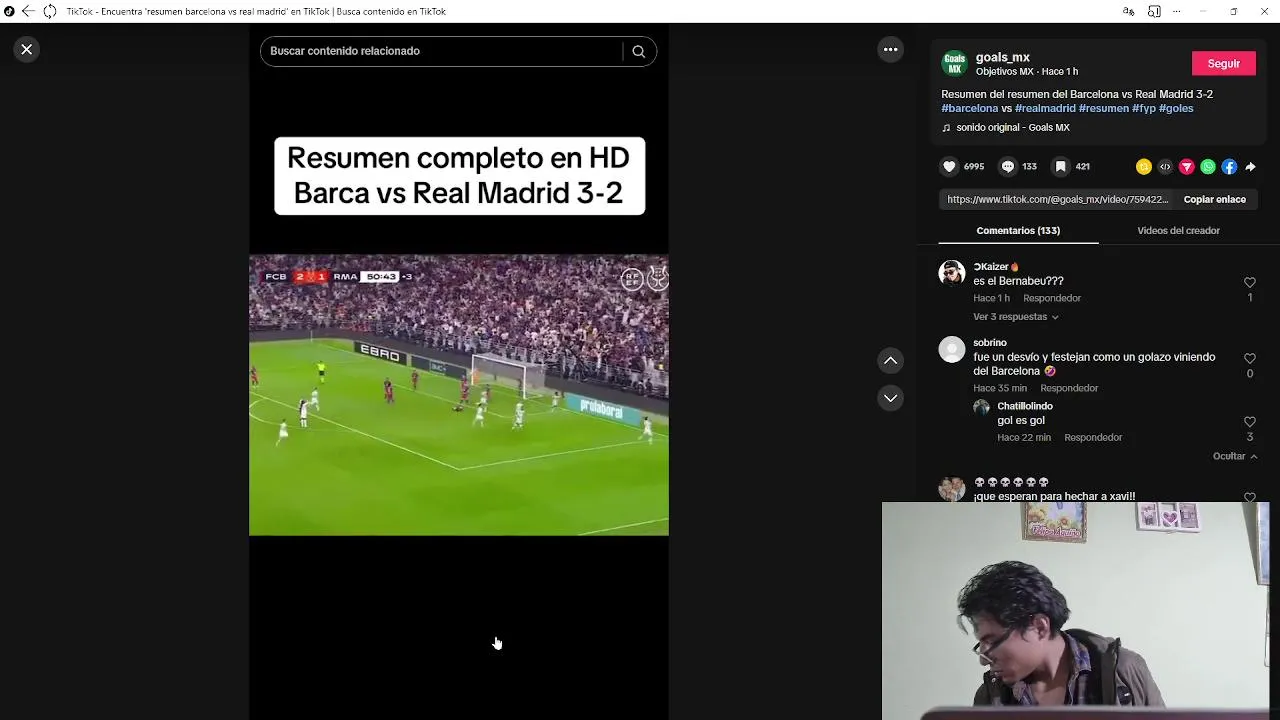This screenshot has height=720, width=1280.
Task: Share the video to WhatsApp
Action: [1208, 167]
